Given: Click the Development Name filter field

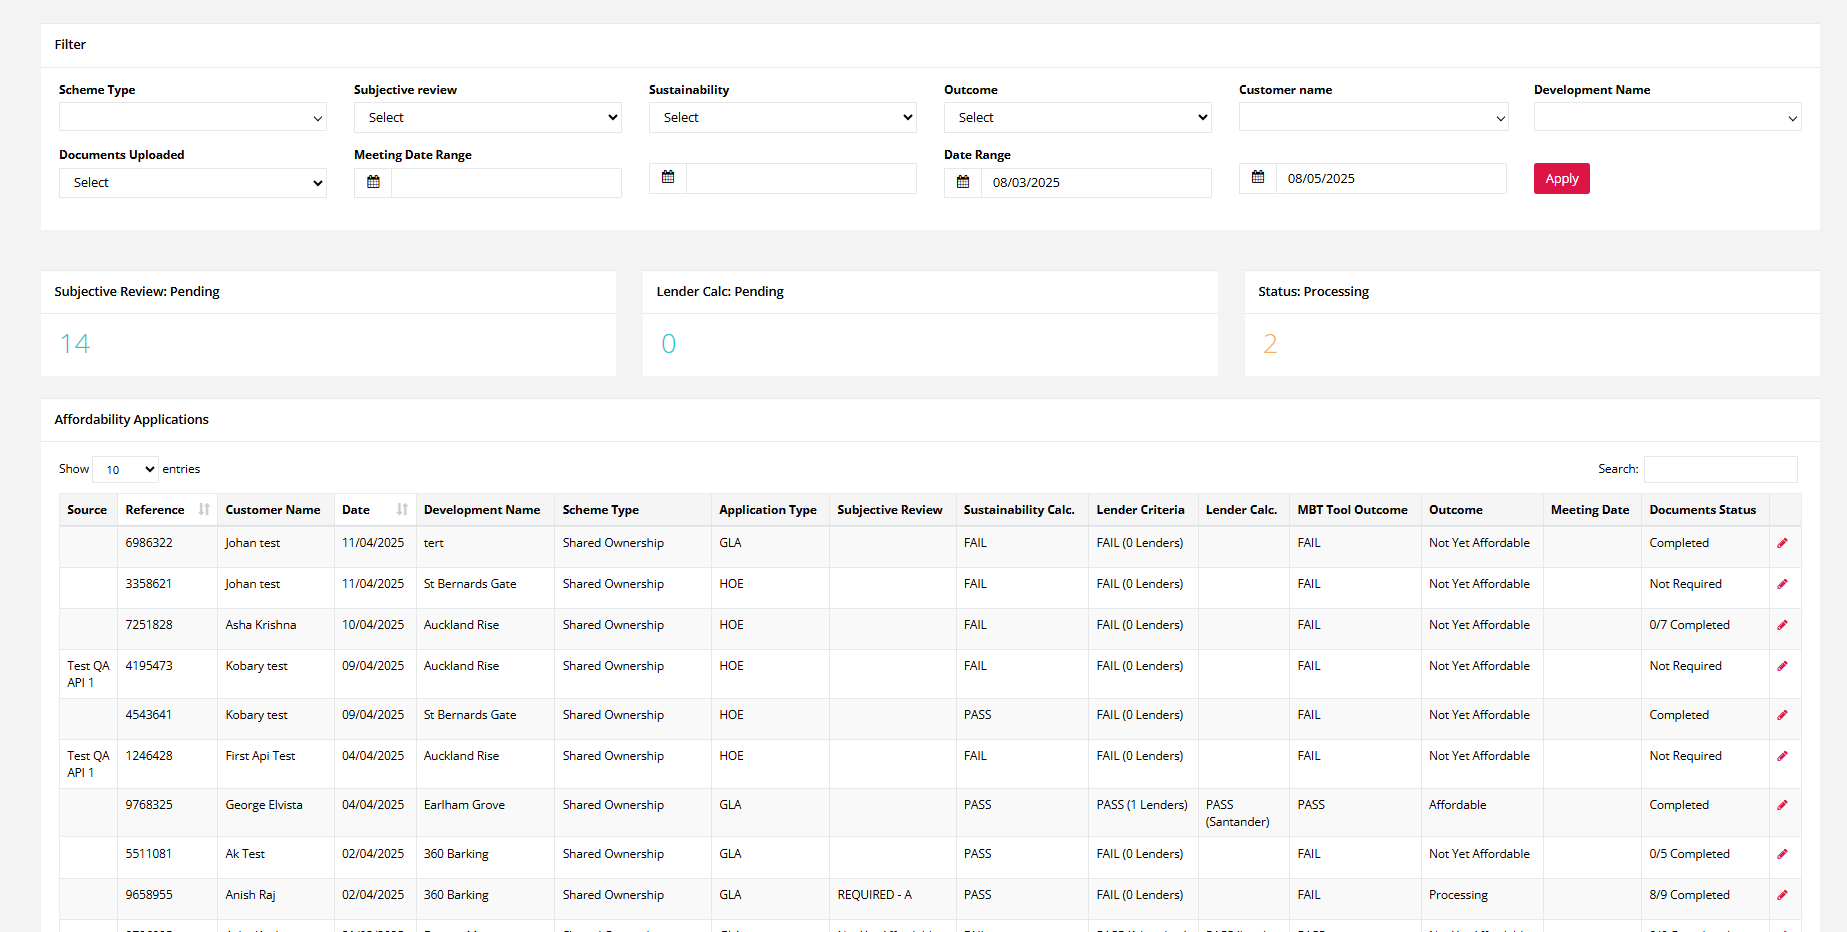Looking at the screenshot, I should click(1667, 117).
